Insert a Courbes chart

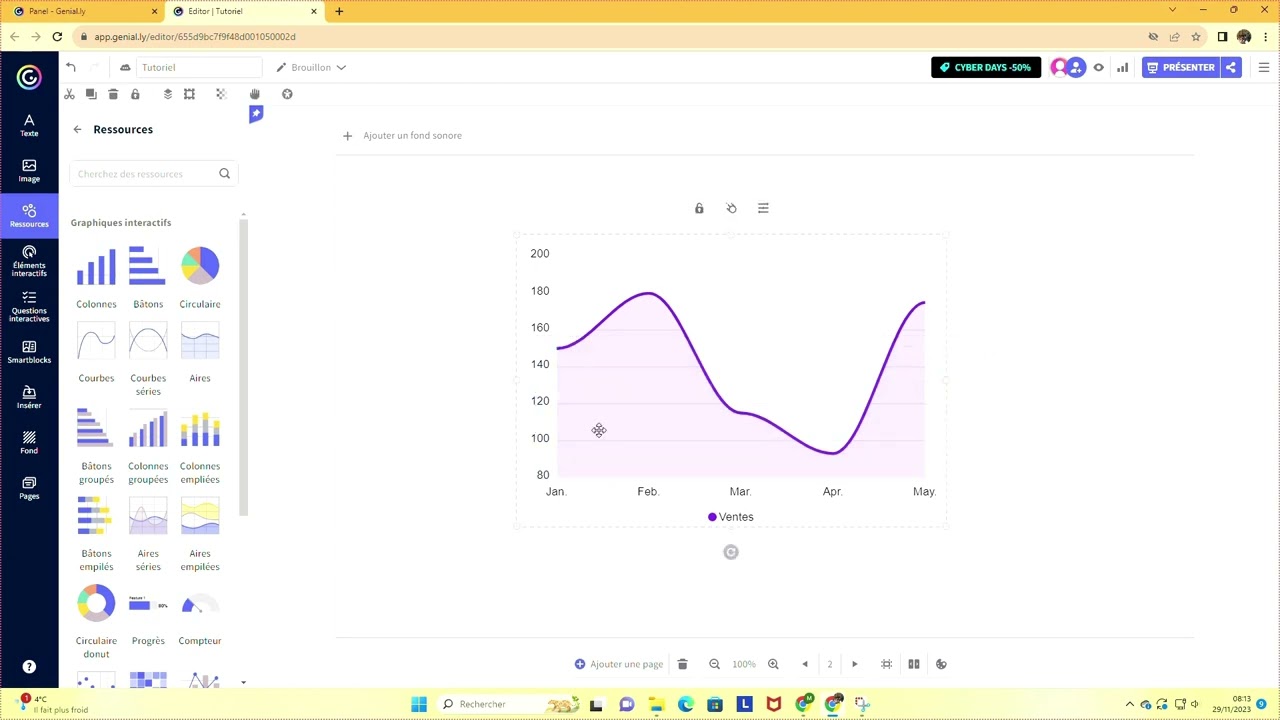click(x=96, y=353)
